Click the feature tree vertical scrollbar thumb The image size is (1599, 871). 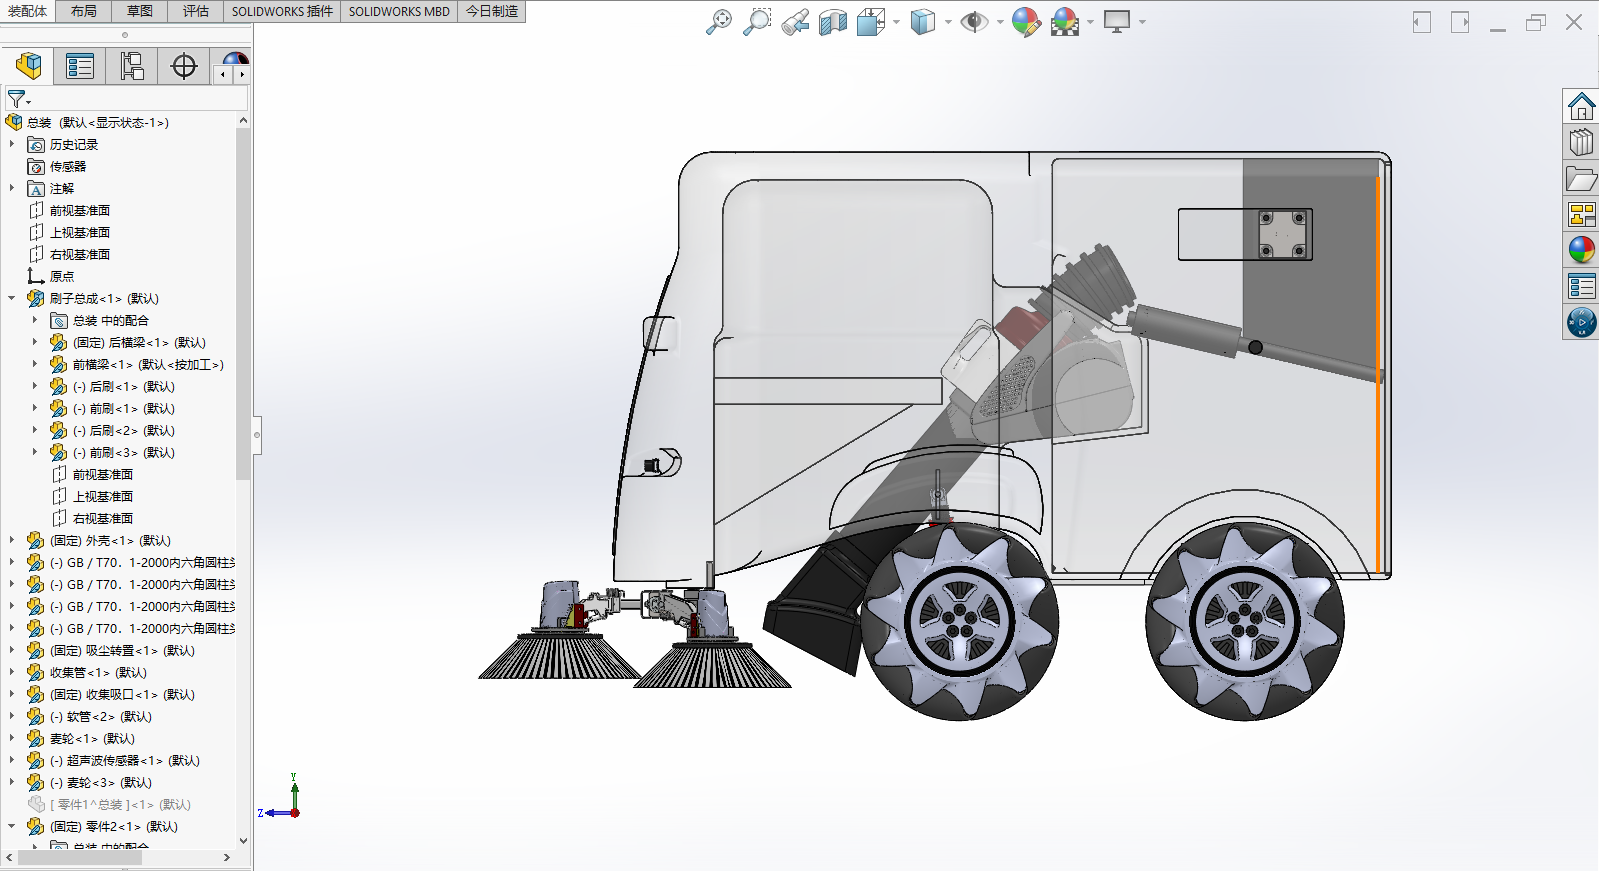tap(243, 304)
